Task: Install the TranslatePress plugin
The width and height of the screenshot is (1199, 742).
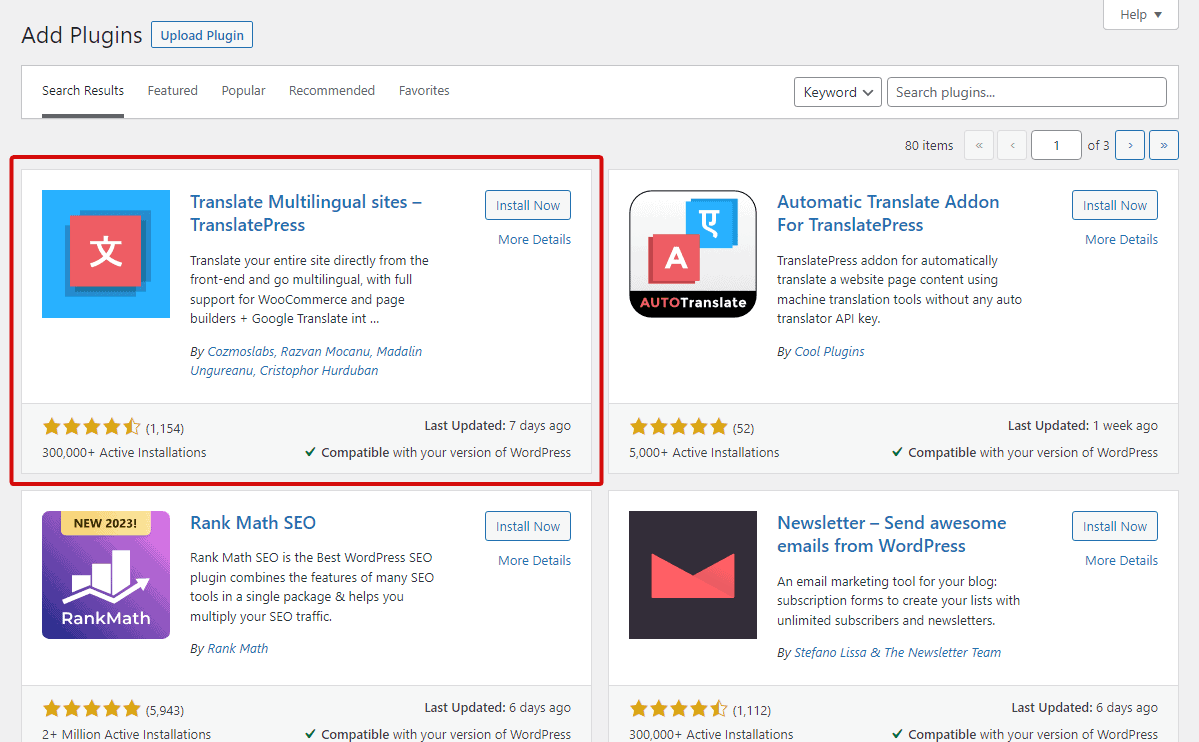Action: [527, 205]
